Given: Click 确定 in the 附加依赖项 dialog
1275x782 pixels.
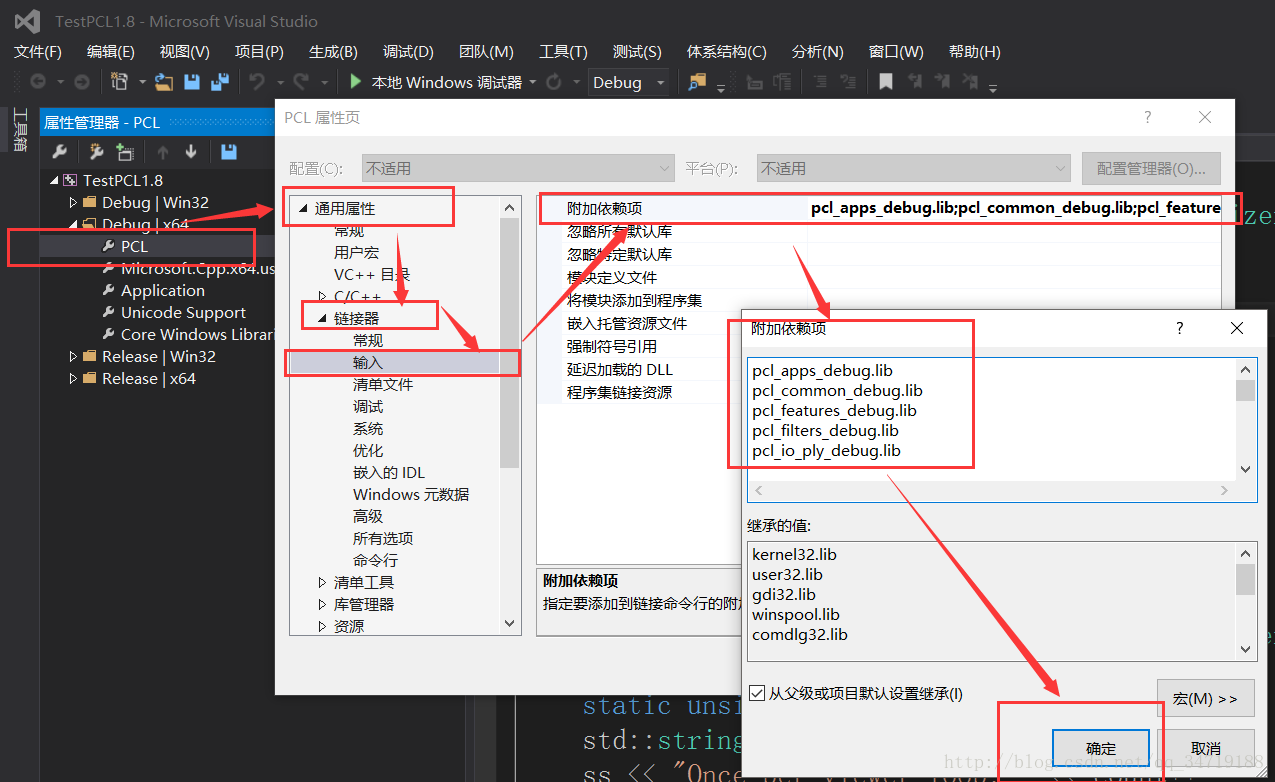Looking at the screenshot, I should click(1101, 748).
